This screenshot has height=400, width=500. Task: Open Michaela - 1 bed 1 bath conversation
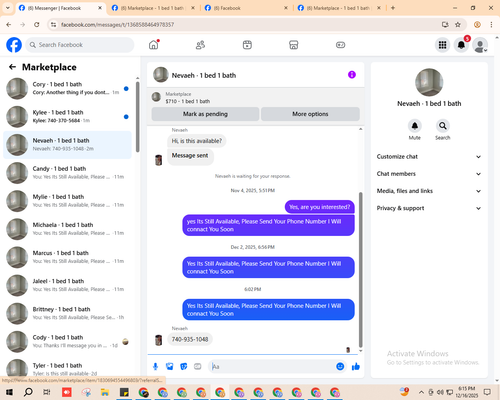pos(68,229)
